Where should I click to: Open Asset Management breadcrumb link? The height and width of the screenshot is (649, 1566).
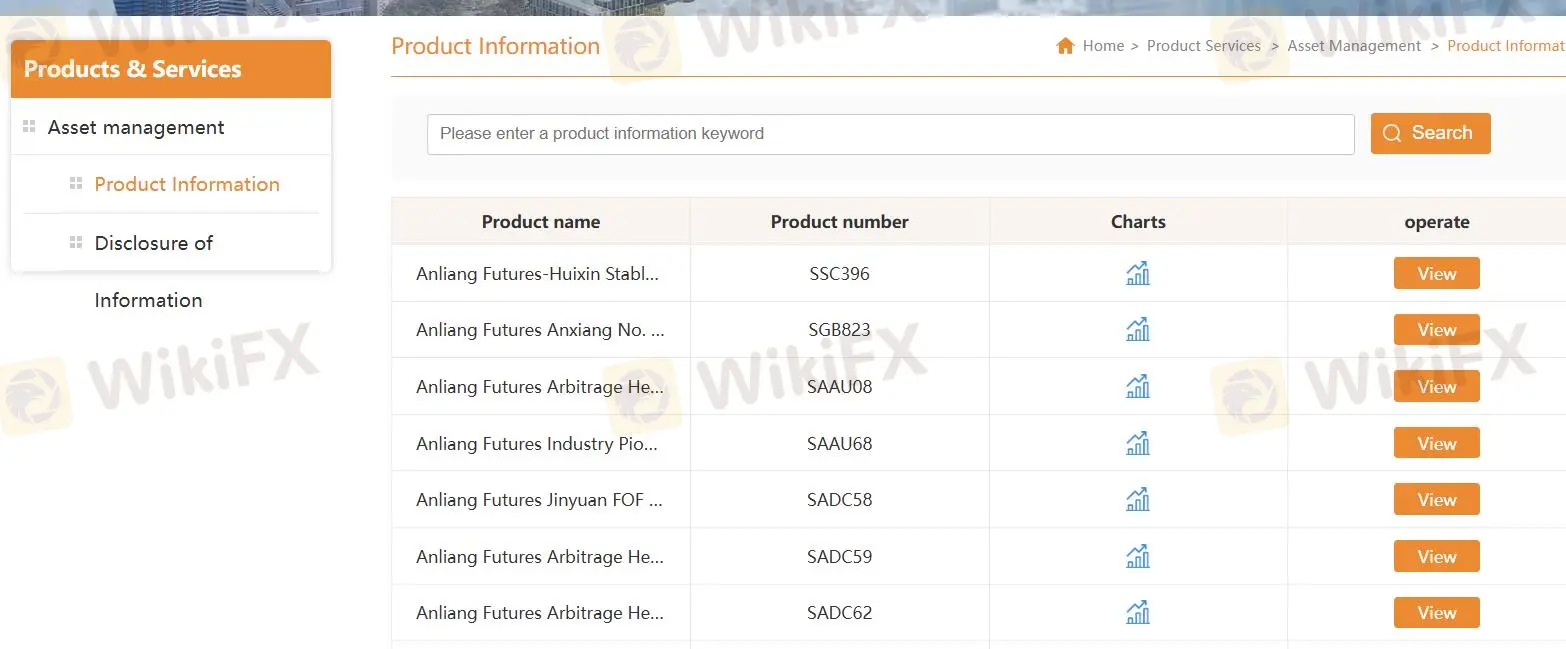tap(1354, 45)
